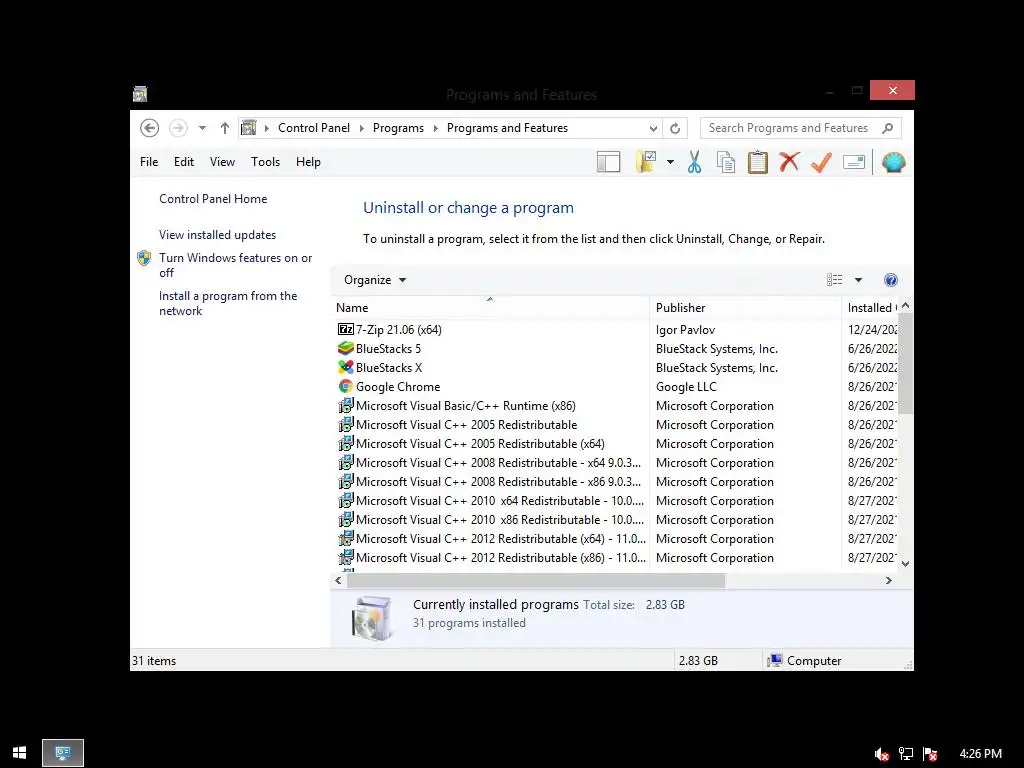Navigate to Control Panel breadcrumb
Image resolution: width=1024 pixels, height=768 pixels.
tap(313, 128)
